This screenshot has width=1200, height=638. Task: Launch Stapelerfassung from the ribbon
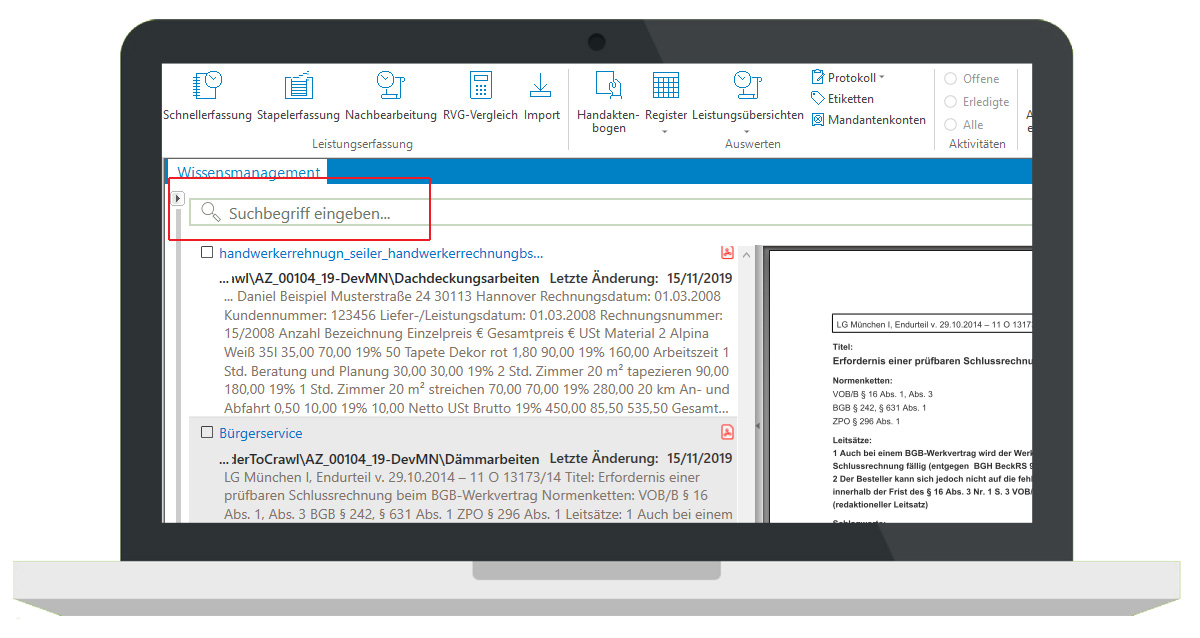(298, 96)
